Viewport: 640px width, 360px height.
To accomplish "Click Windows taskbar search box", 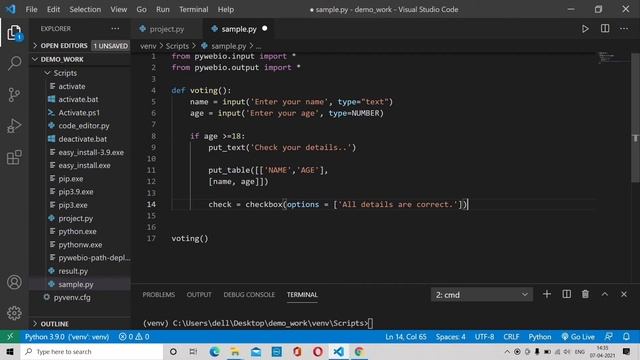I will [x=92, y=352].
